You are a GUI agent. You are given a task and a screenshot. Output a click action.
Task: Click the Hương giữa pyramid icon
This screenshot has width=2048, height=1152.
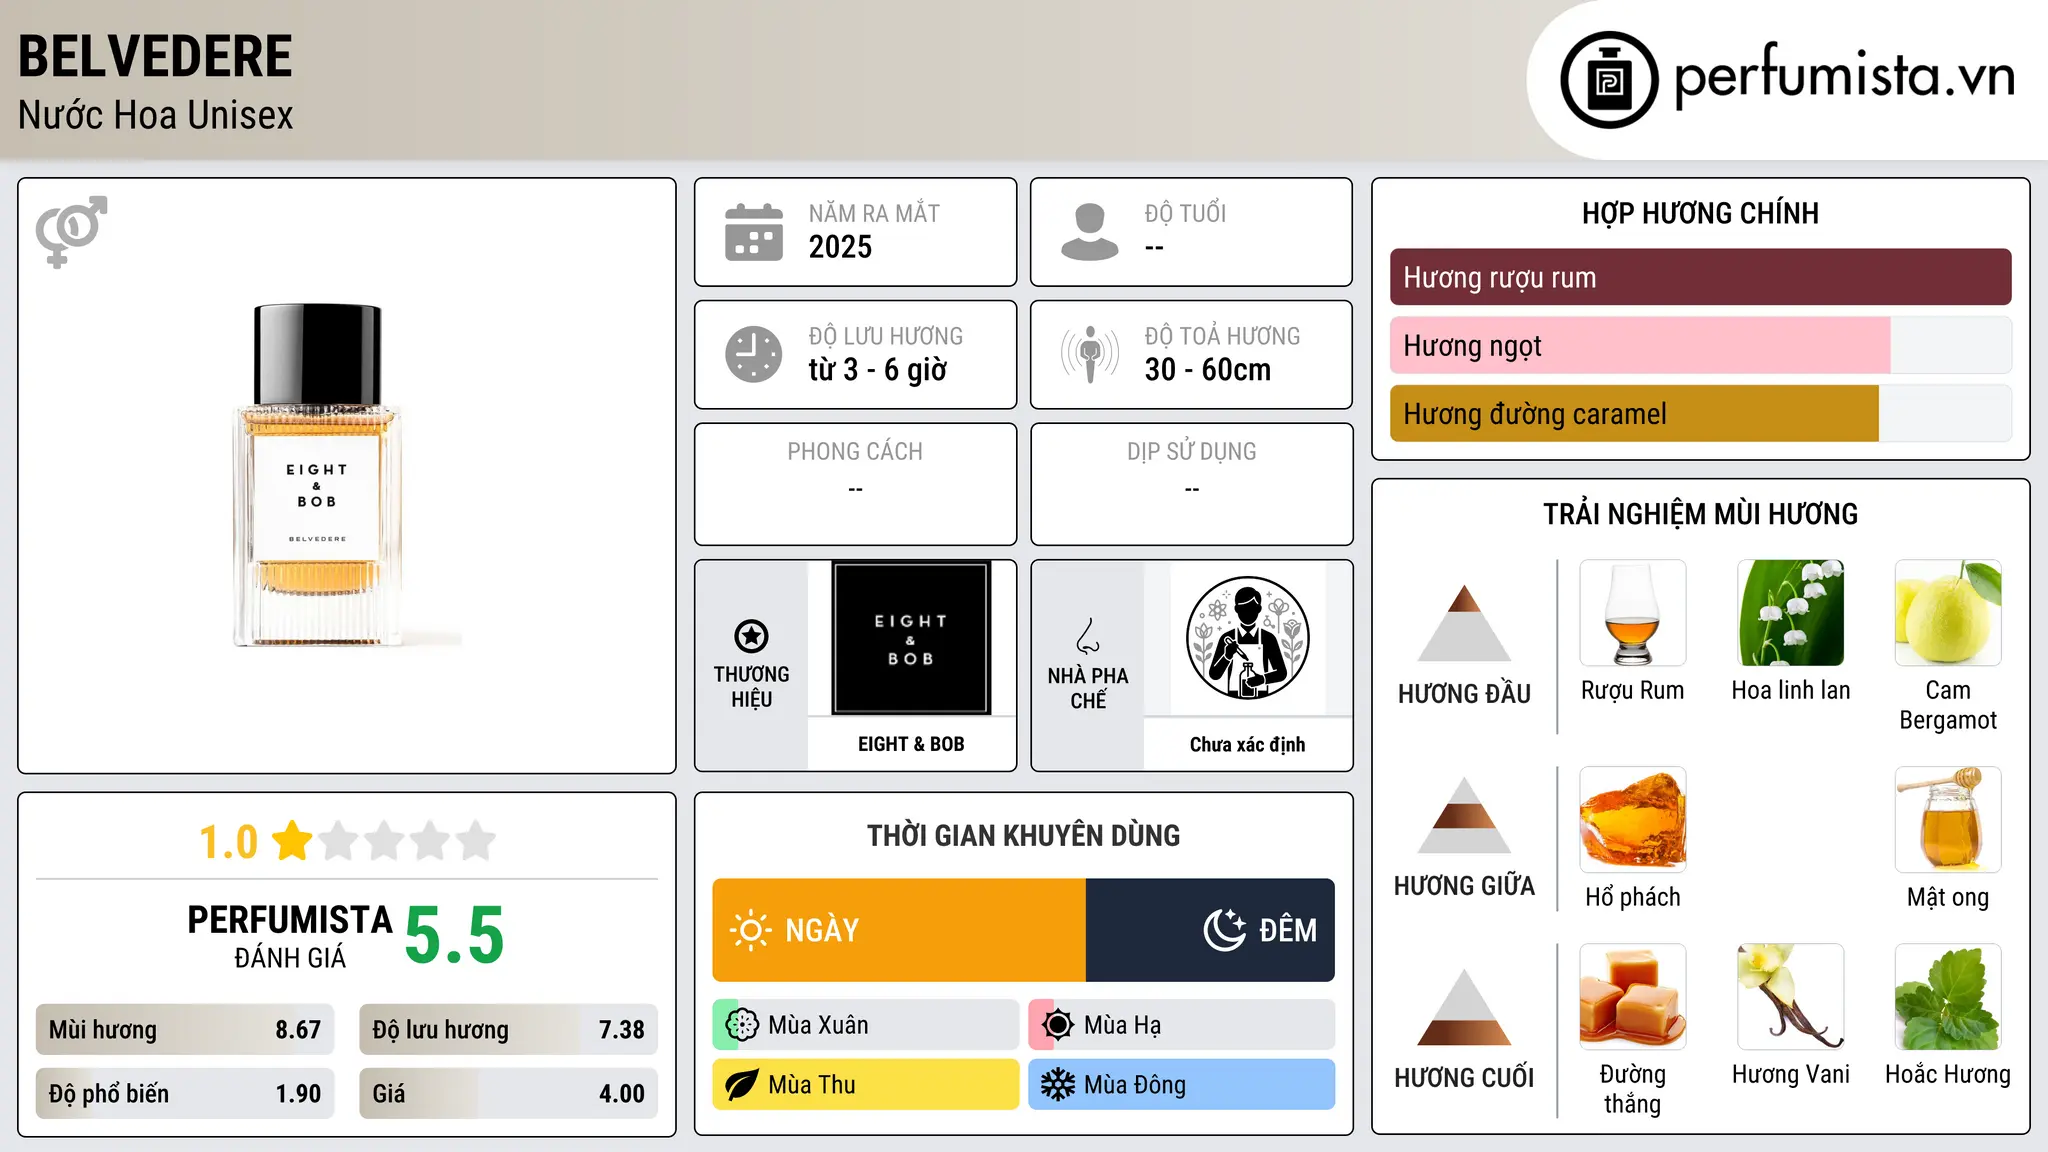pos(1464,815)
